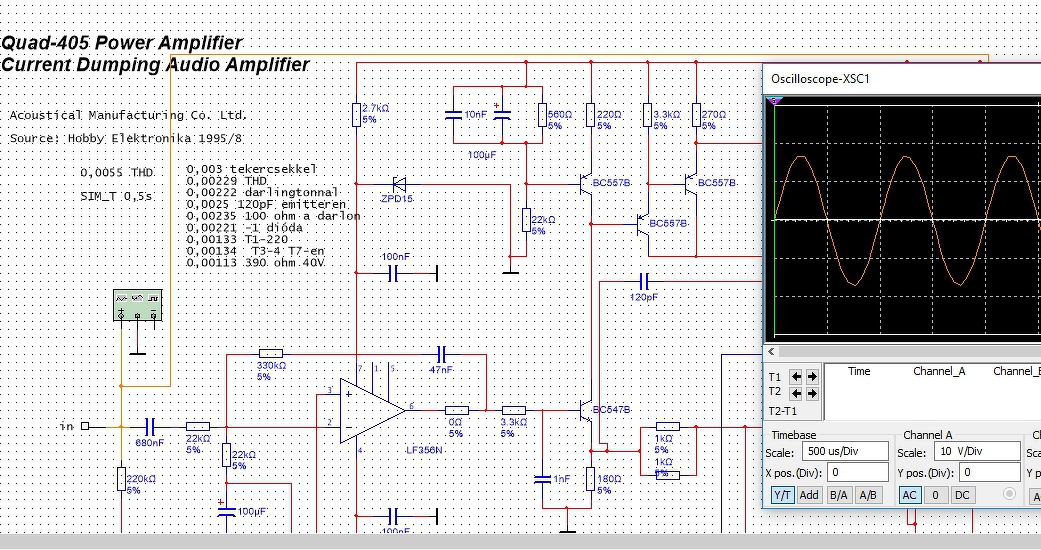The image size is (1041, 550).
Task: Select the 330kΩ resistor
Action: (x=271, y=353)
